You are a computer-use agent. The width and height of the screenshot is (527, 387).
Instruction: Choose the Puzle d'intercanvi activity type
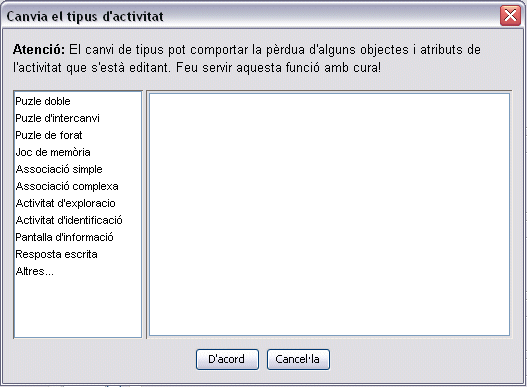(x=78, y=118)
